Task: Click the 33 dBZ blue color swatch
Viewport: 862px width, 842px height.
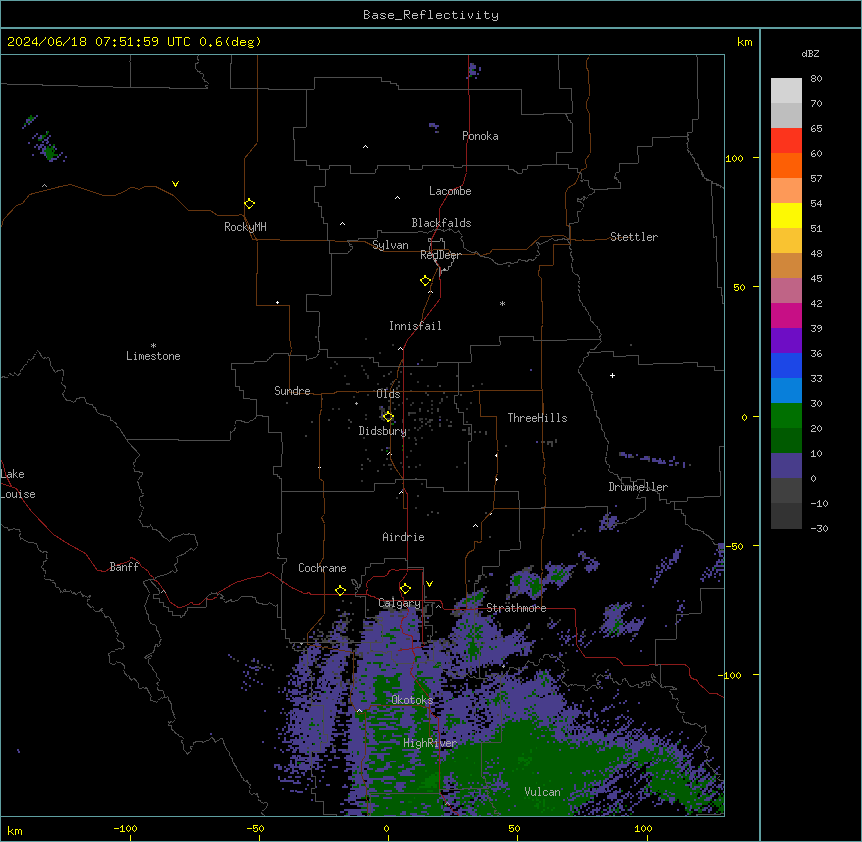Action: pos(786,390)
